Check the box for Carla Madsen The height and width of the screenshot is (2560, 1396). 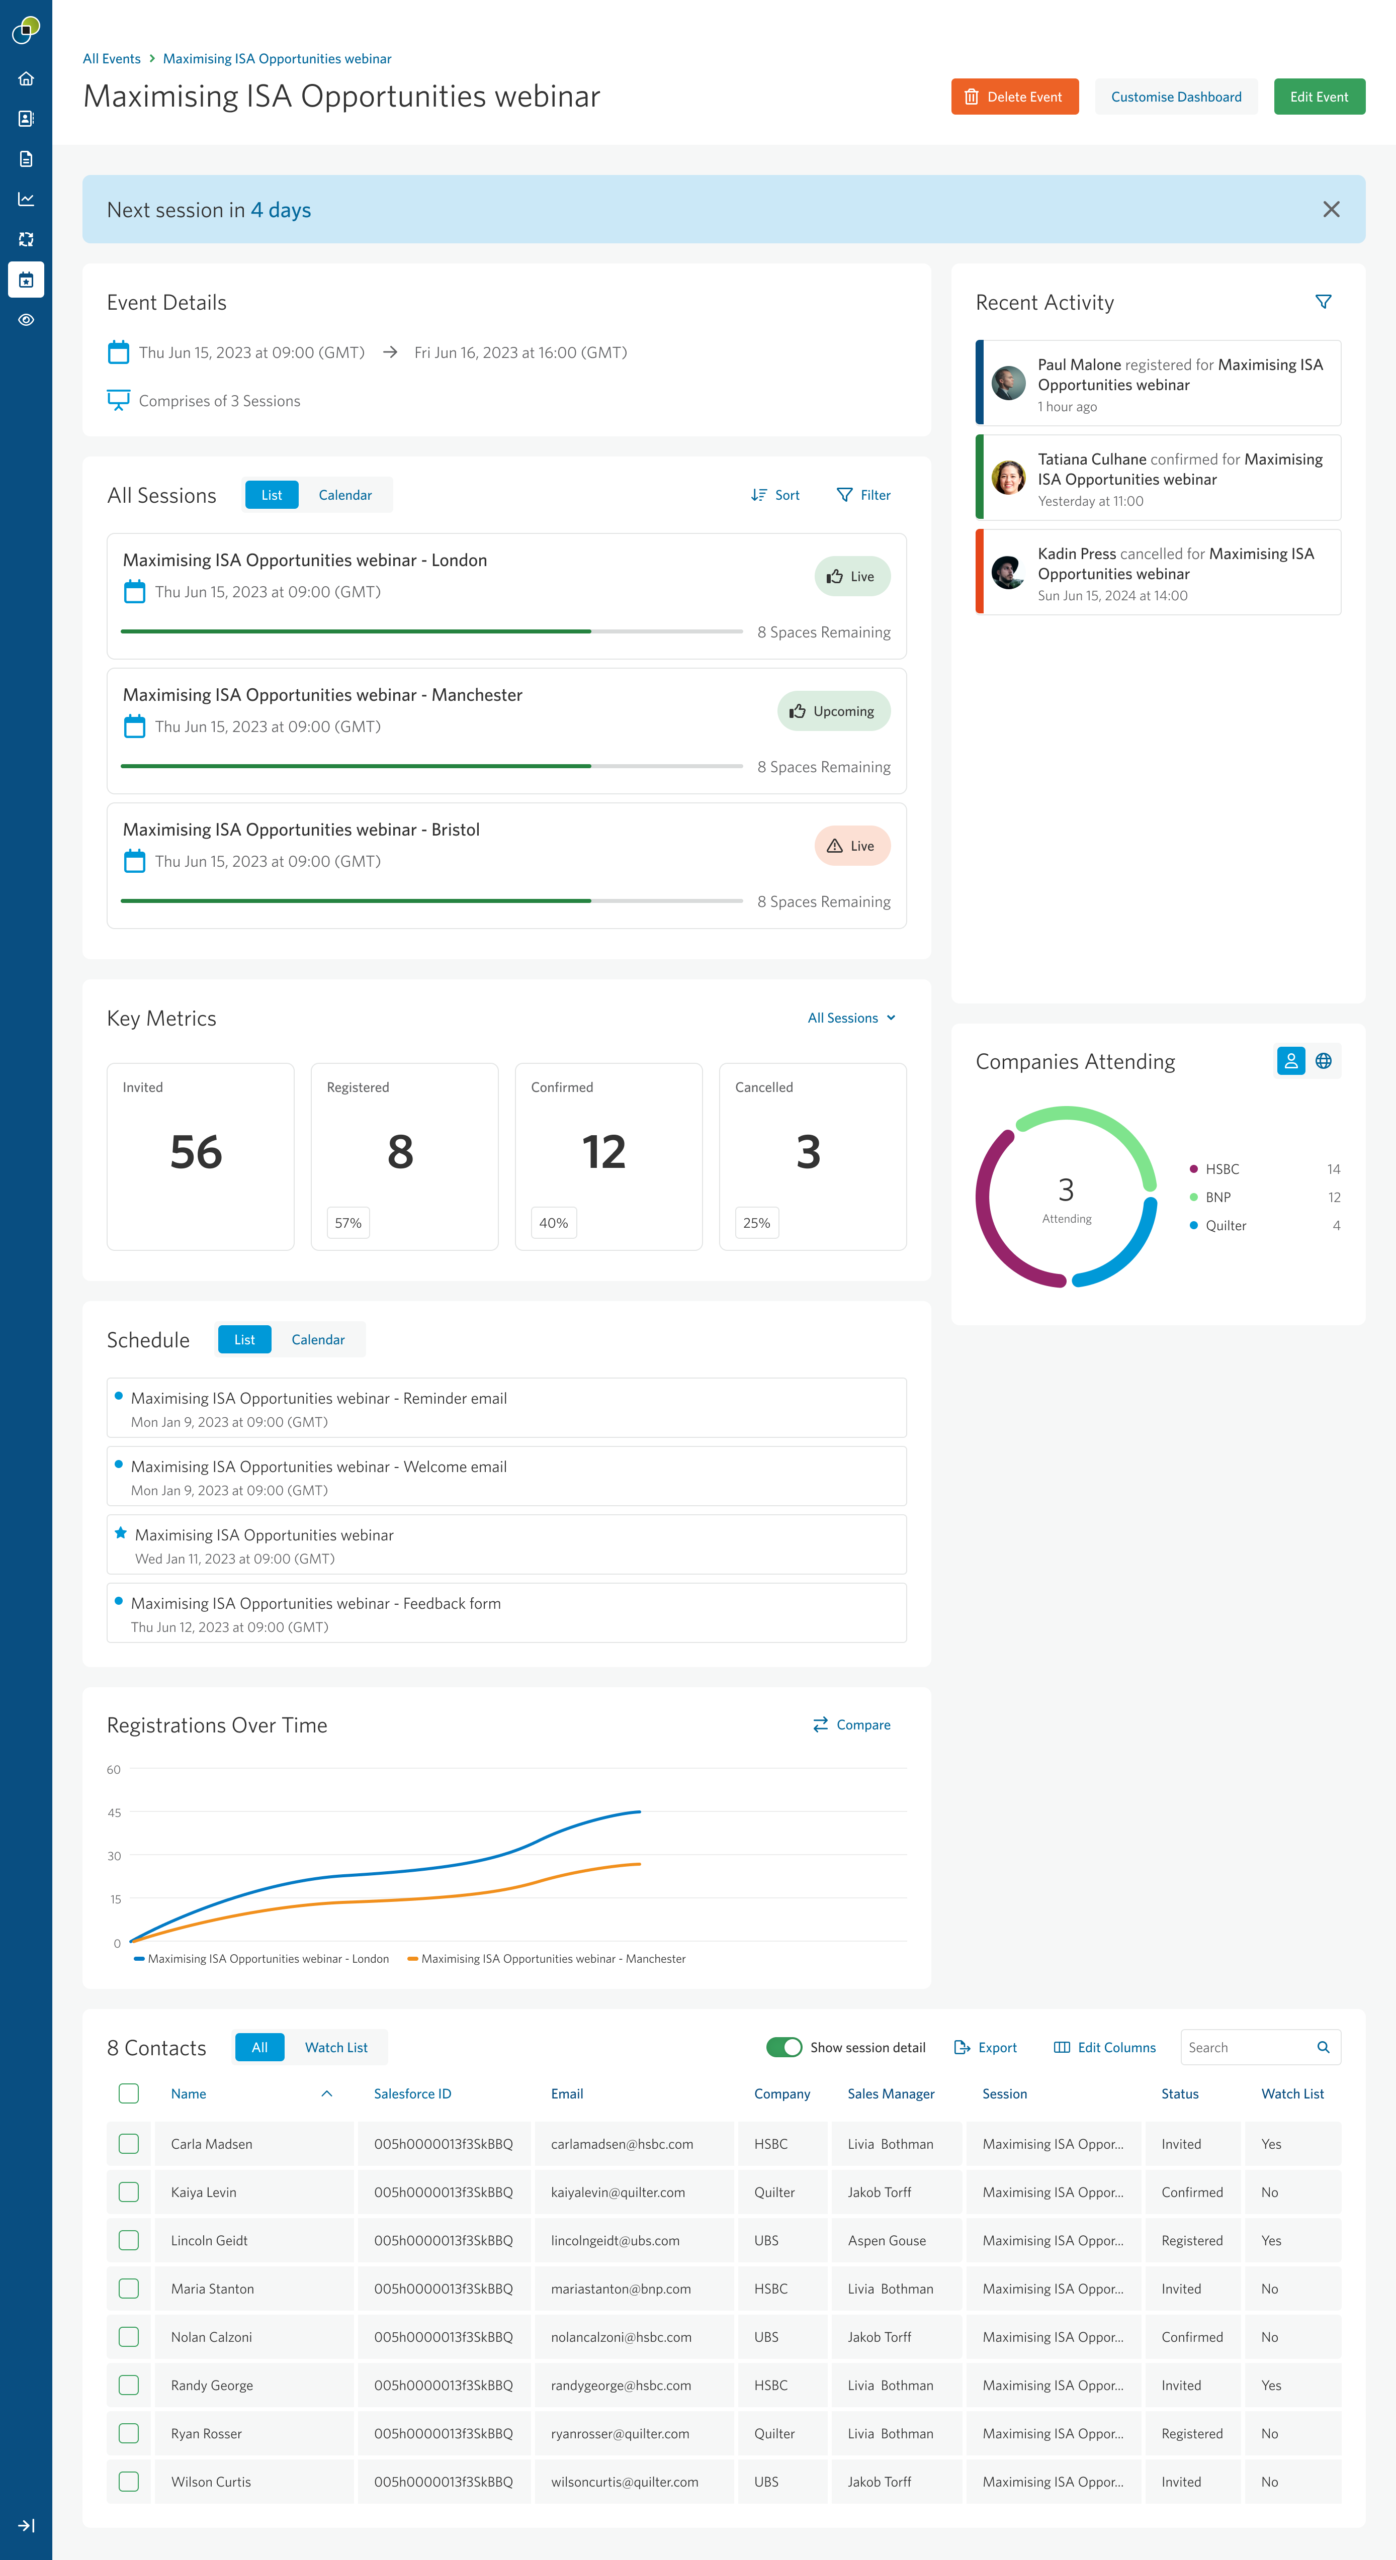tap(129, 2143)
